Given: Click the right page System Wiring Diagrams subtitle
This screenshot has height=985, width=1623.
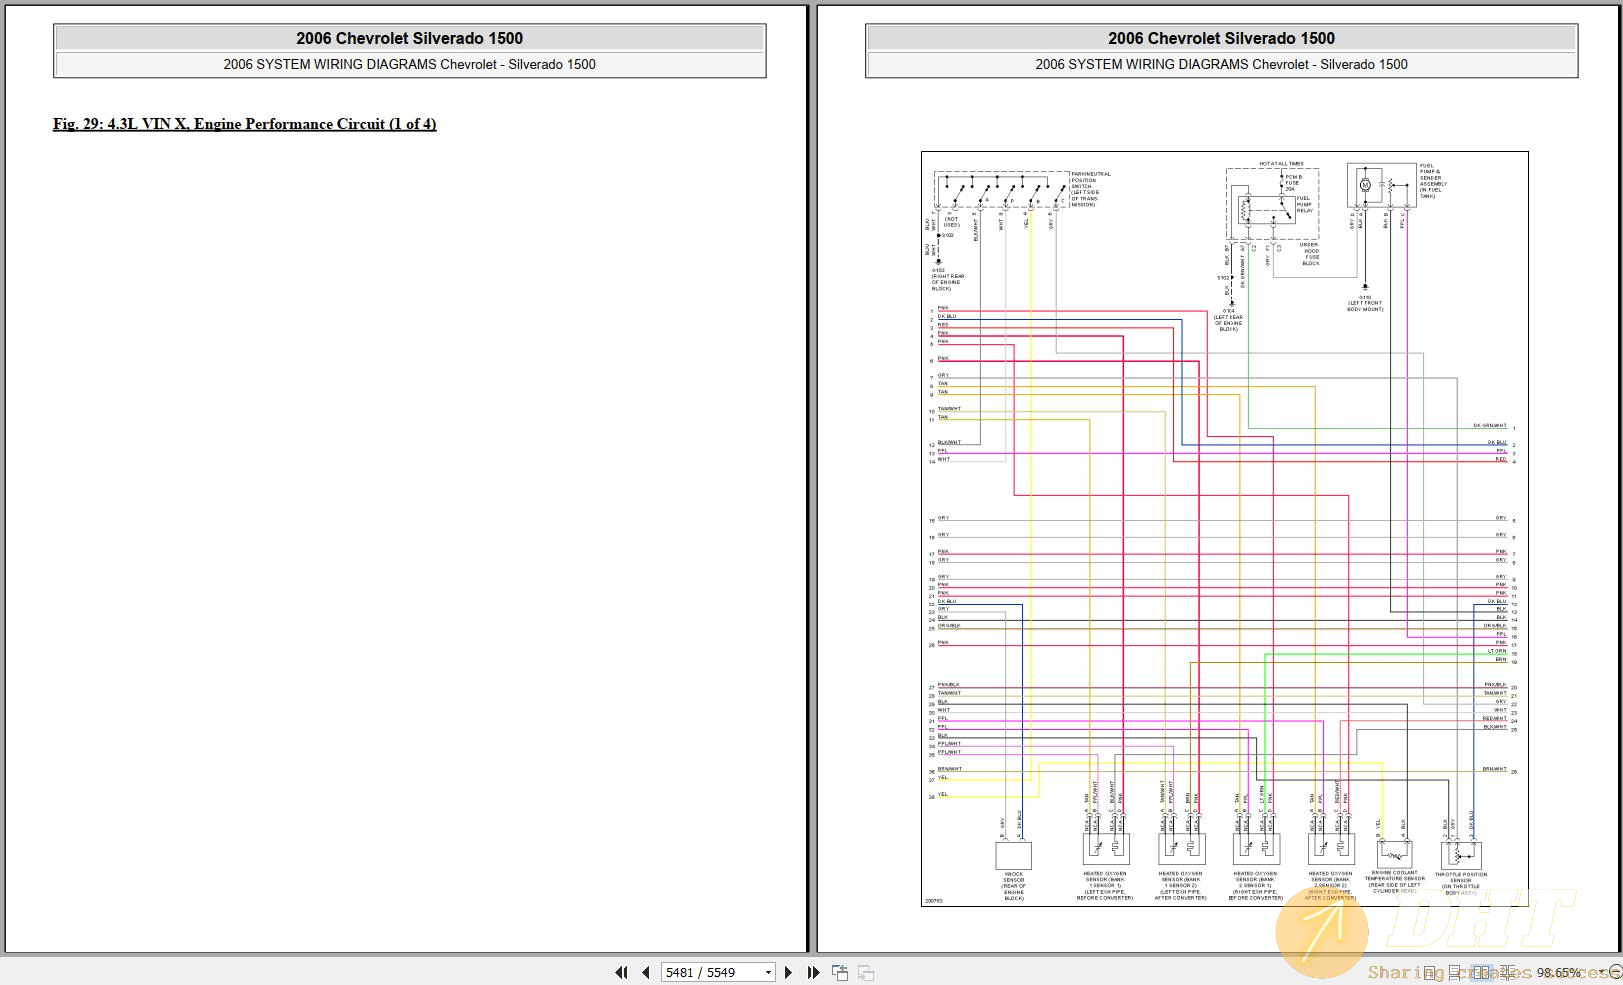Looking at the screenshot, I should coord(1221,64).
